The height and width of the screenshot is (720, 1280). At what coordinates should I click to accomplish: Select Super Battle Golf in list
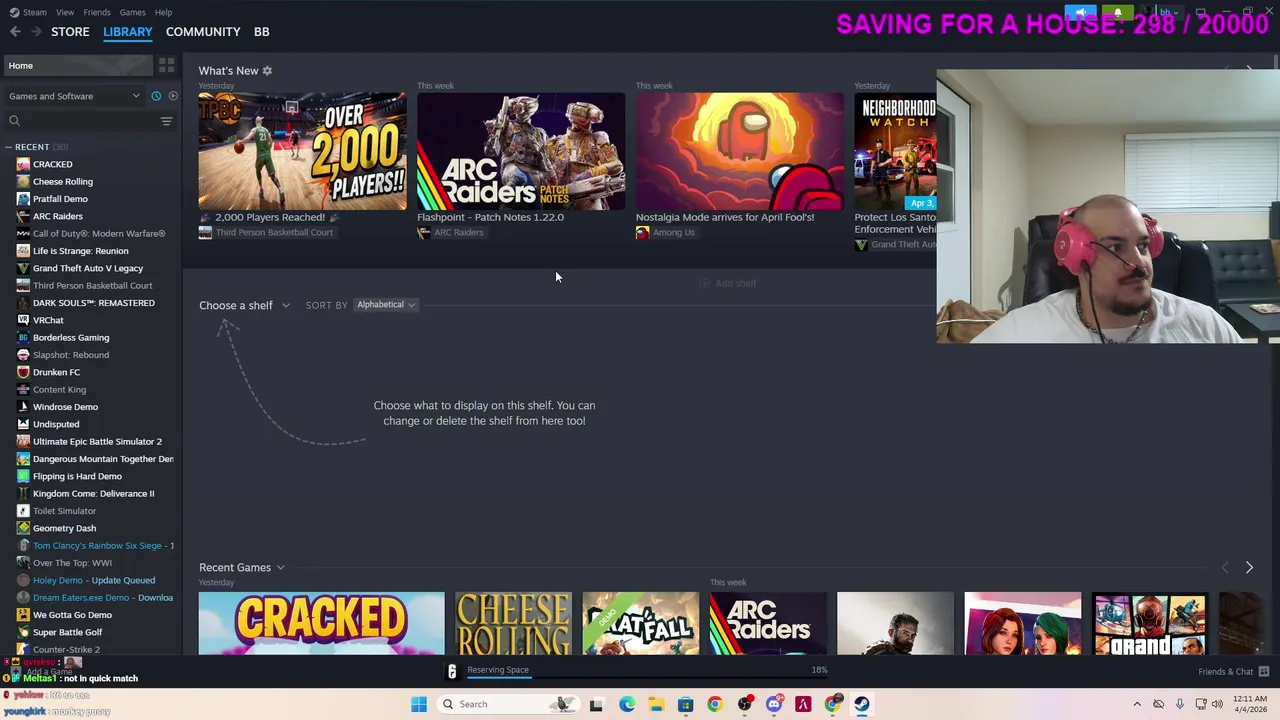[67, 632]
